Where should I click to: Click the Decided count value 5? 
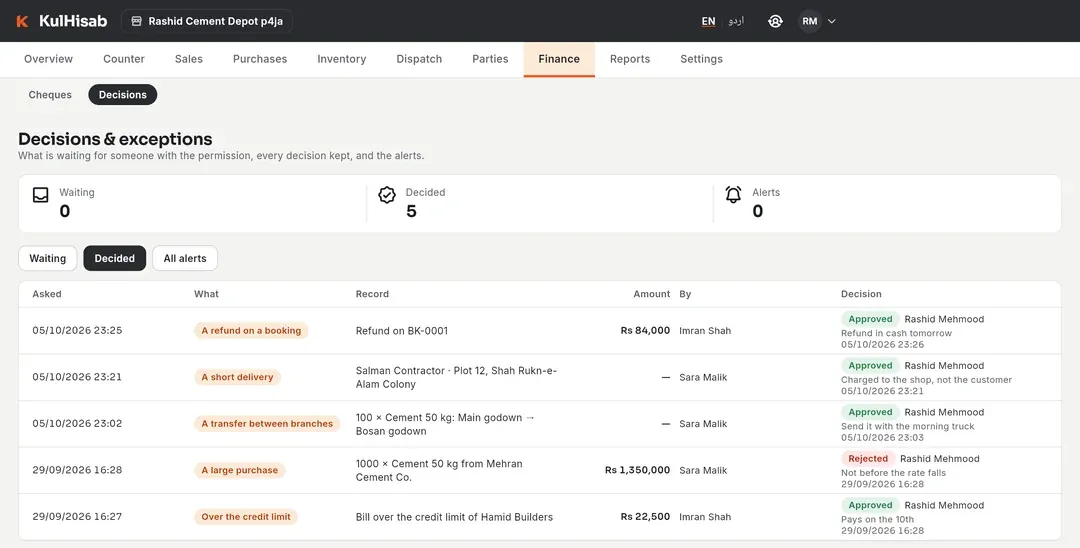[411, 211]
